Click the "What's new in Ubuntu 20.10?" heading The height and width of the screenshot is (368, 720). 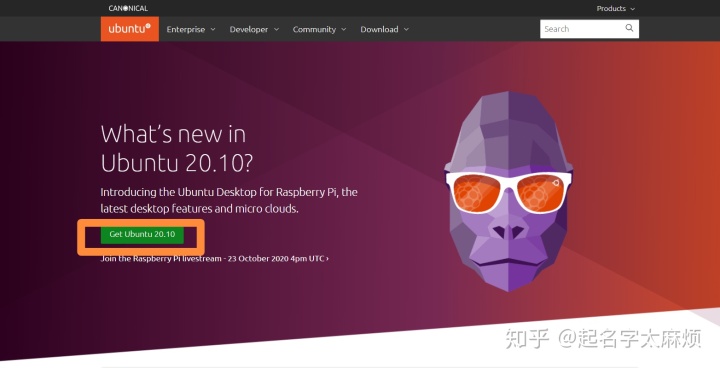pyautogui.click(x=177, y=149)
